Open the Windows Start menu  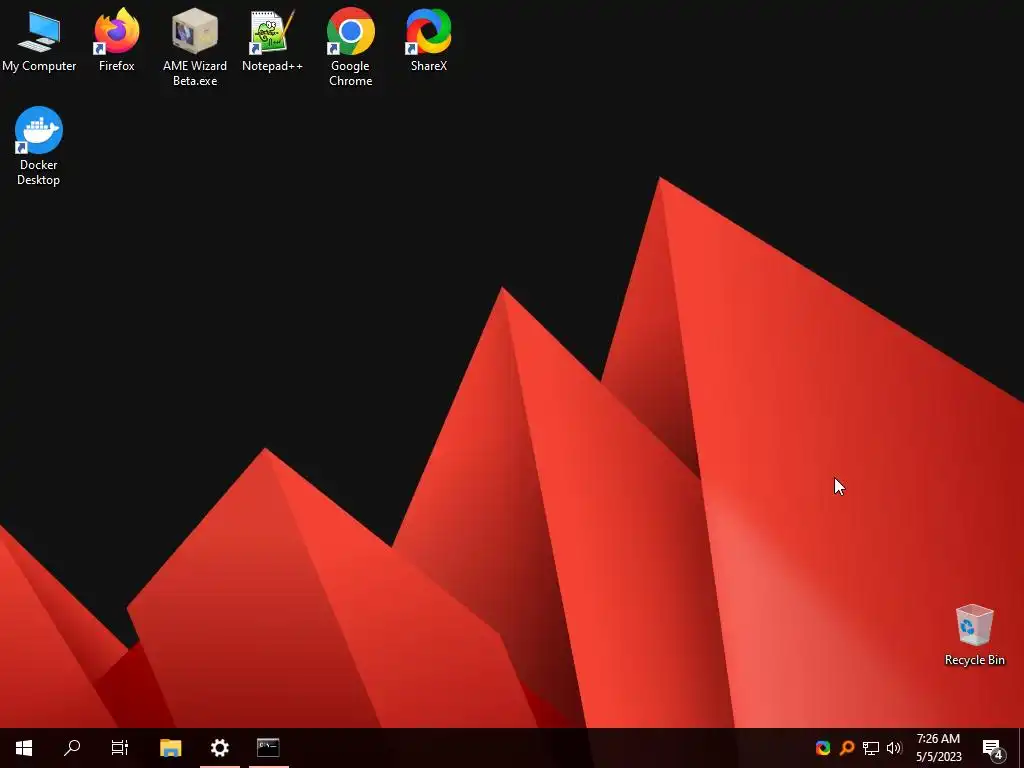tap(24, 748)
